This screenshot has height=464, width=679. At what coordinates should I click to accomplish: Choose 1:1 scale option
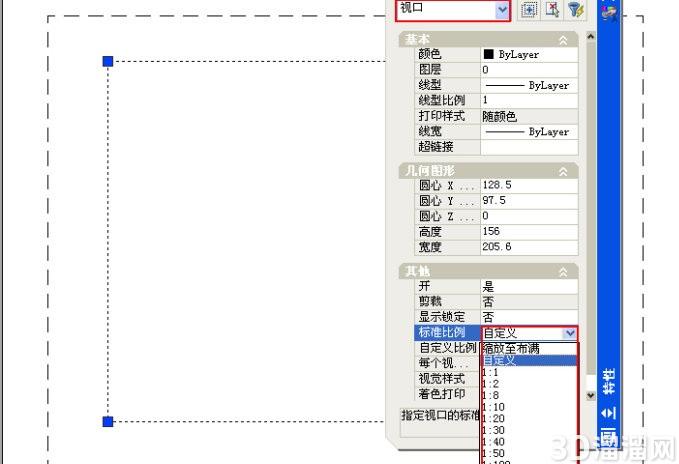tap(530, 372)
